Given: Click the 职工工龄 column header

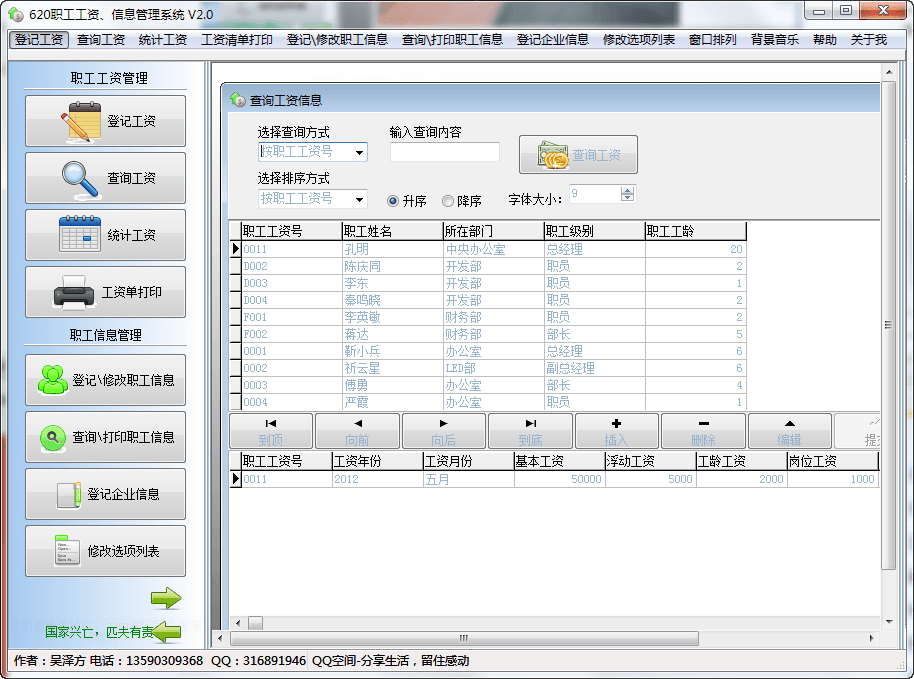Looking at the screenshot, I should 695,231.
